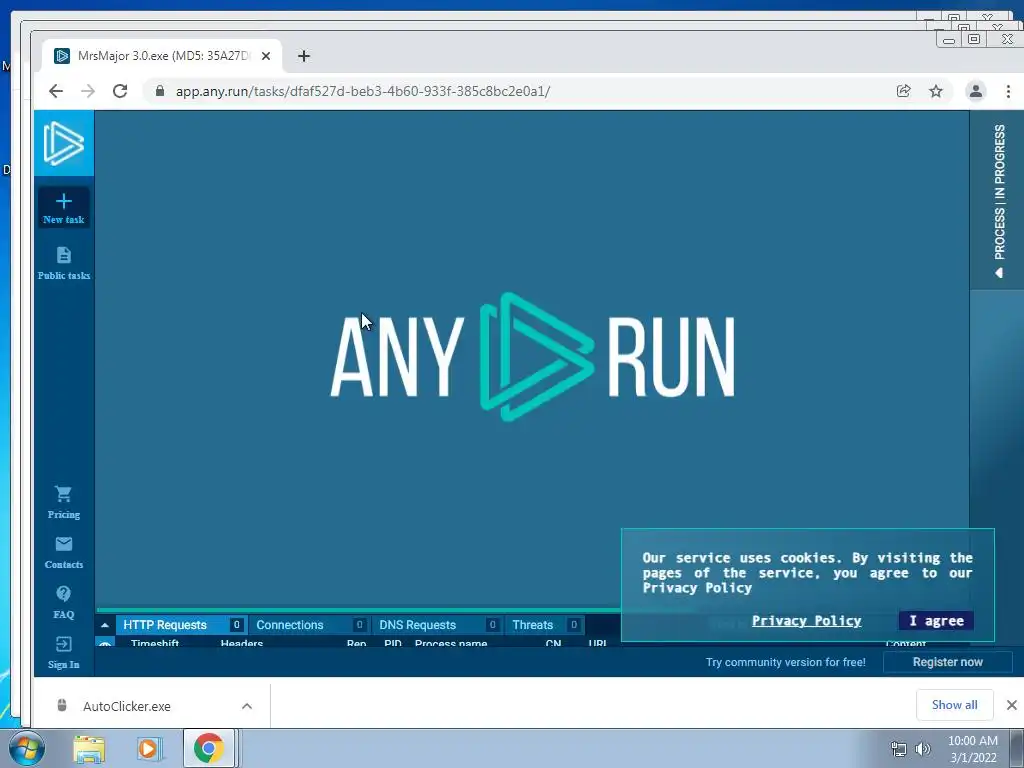Click the Chrome taskbar icon
This screenshot has height=768, width=1024.
click(x=208, y=748)
